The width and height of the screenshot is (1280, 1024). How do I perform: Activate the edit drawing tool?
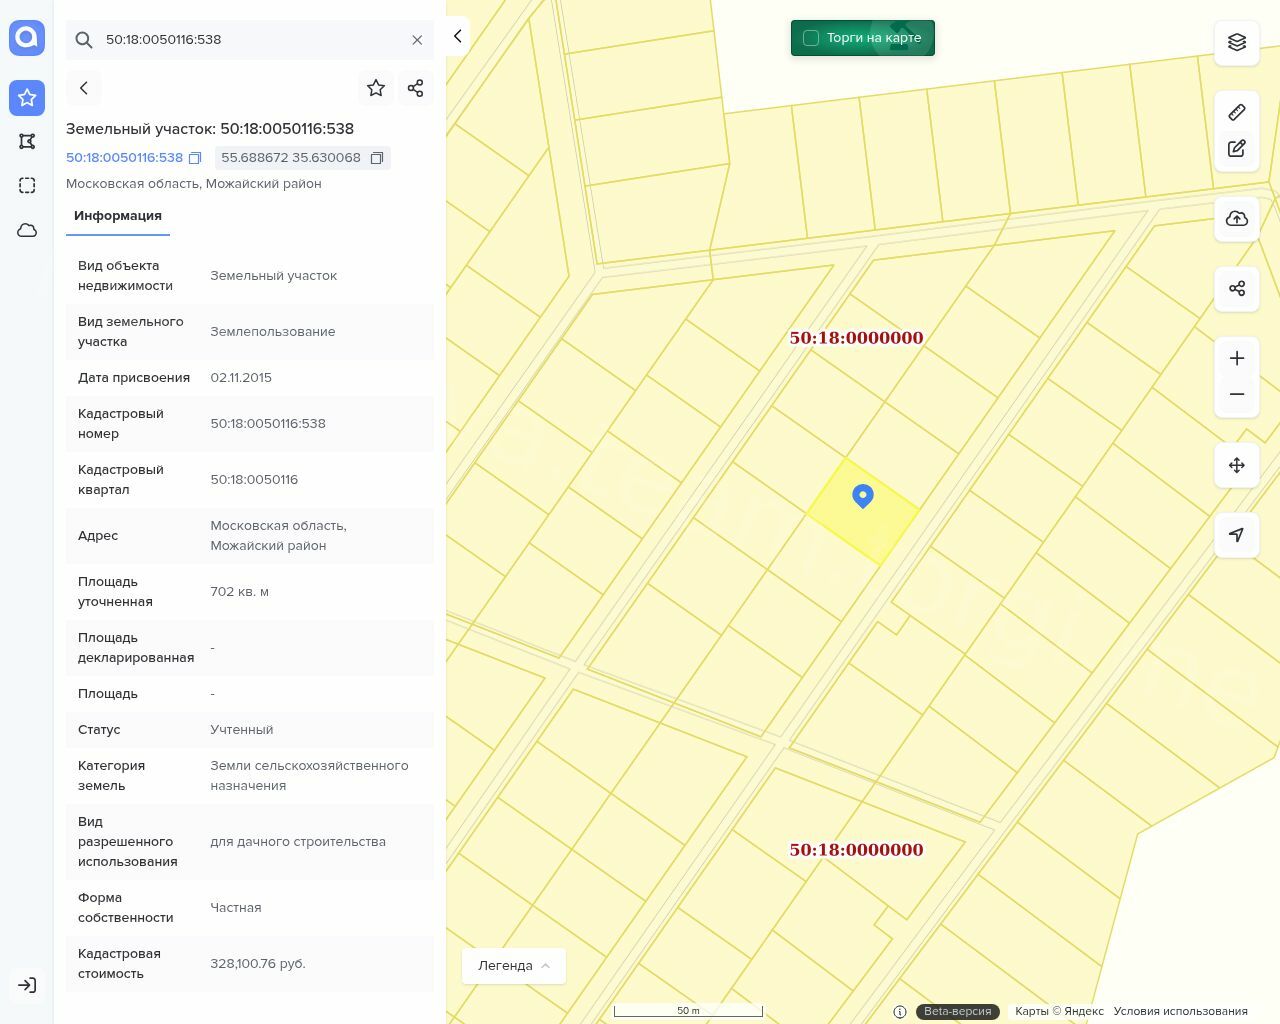[1237, 149]
